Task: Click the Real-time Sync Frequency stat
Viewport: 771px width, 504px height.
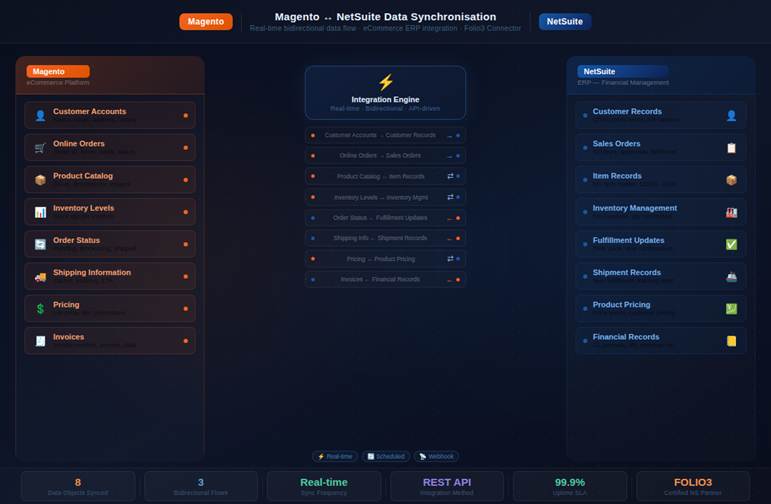Action: [x=324, y=486]
